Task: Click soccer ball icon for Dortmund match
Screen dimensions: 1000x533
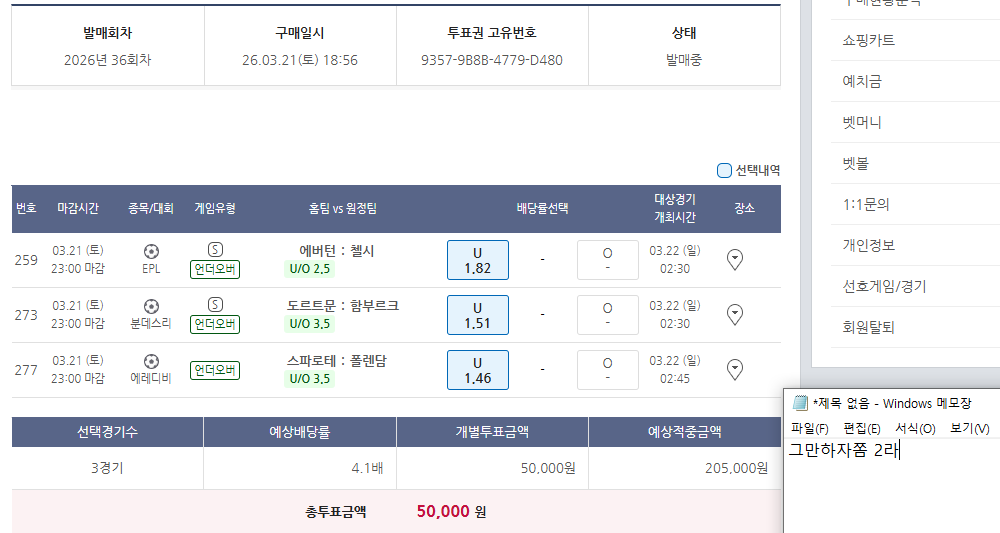Action: click(x=151, y=306)
